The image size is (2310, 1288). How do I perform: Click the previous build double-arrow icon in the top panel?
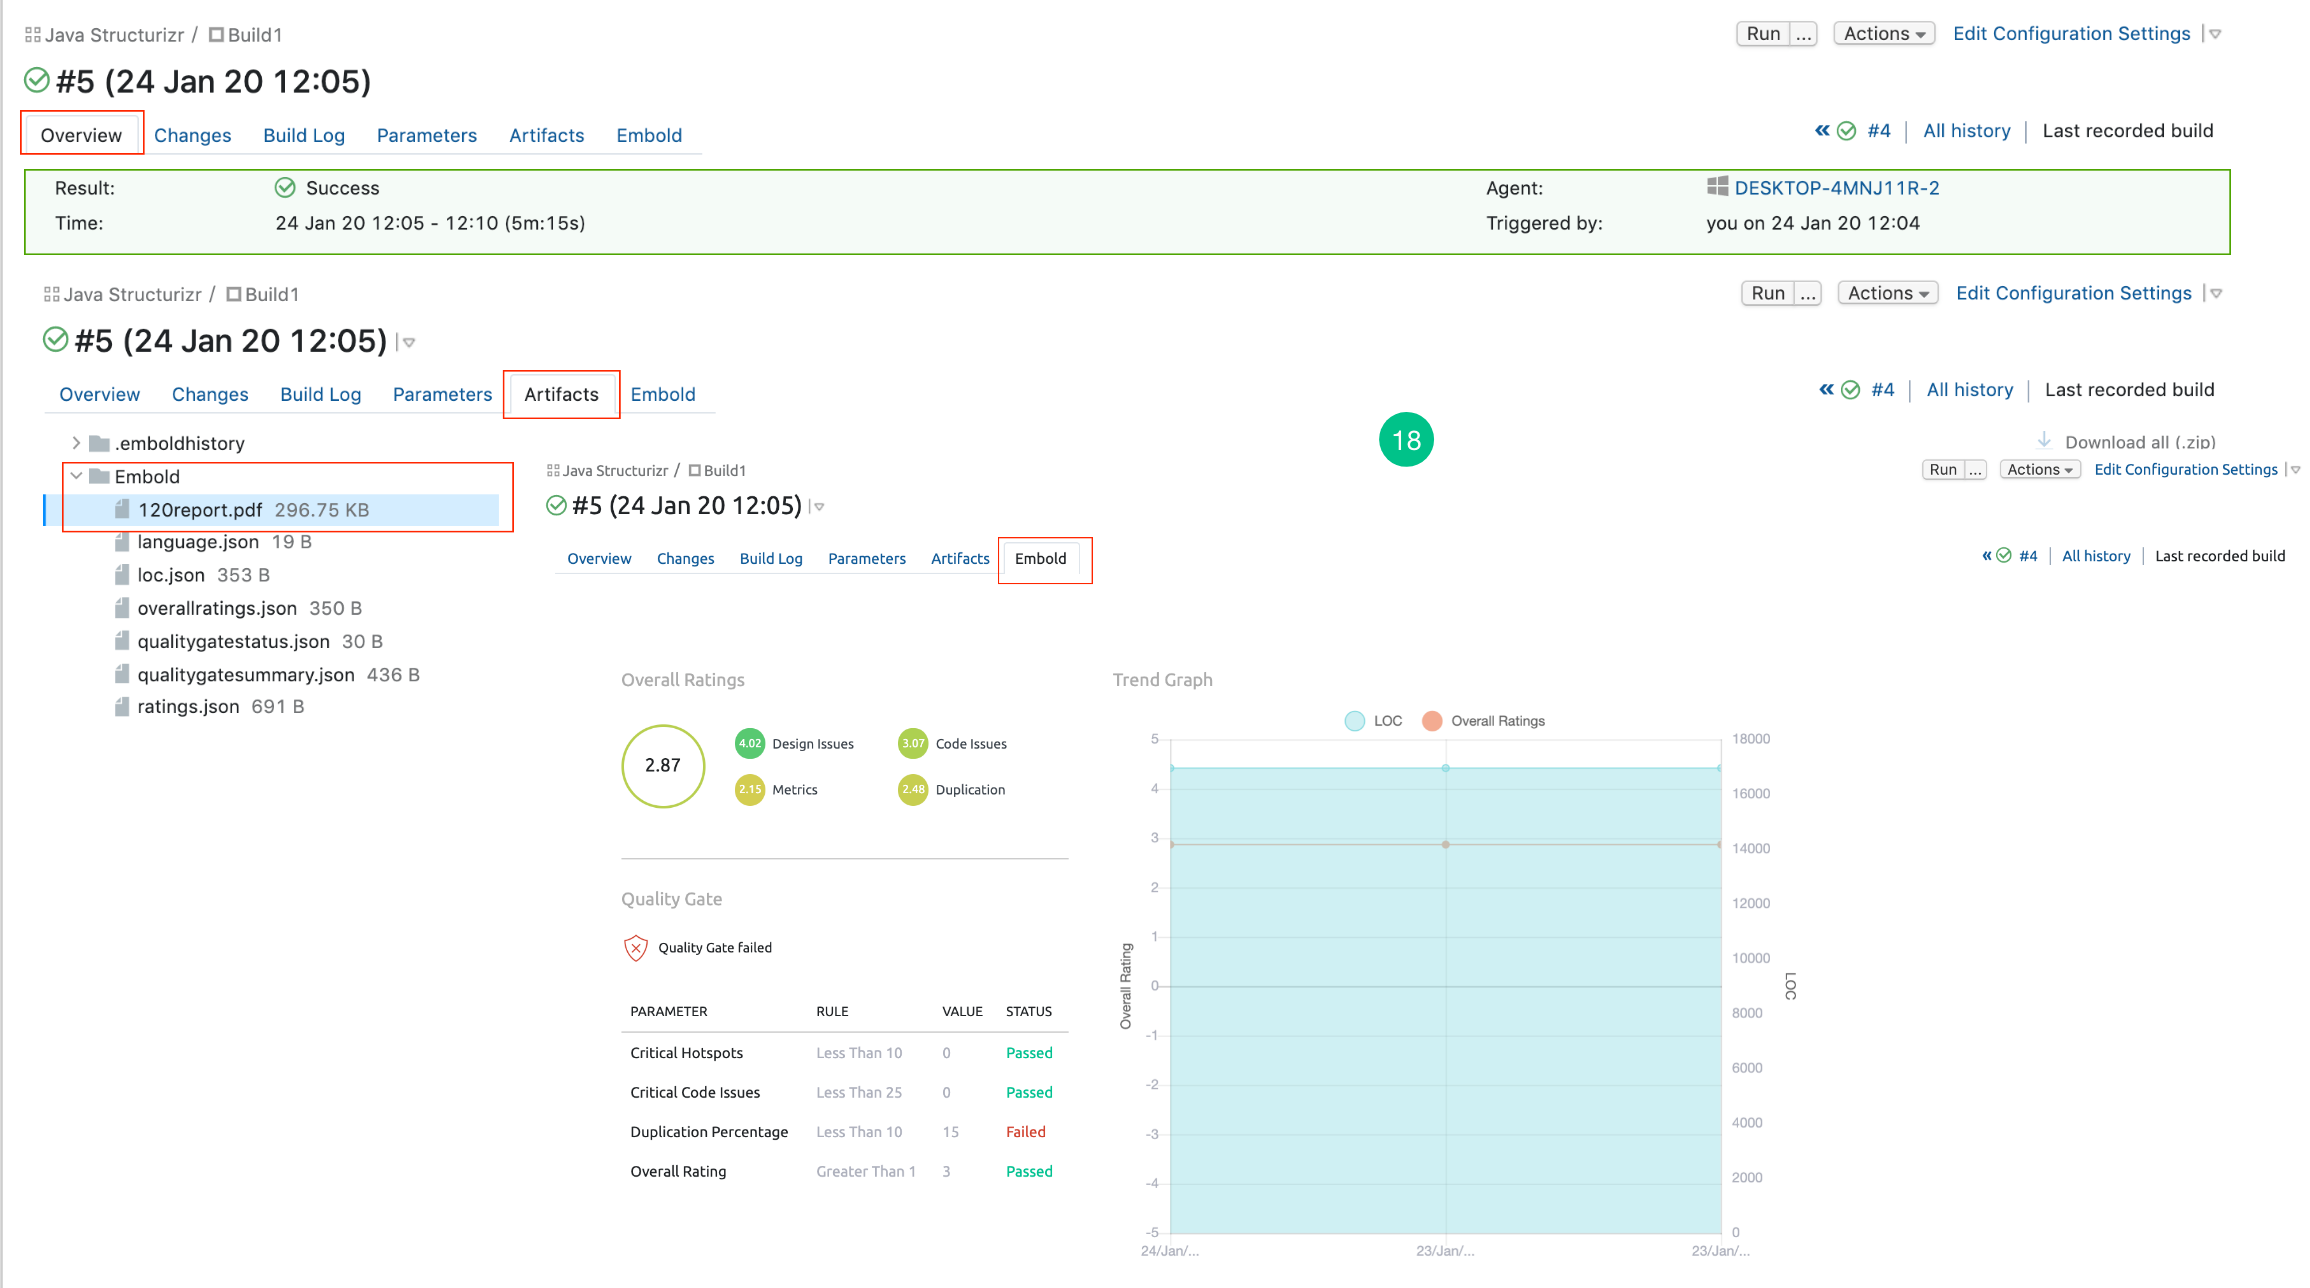(1822, 131)
